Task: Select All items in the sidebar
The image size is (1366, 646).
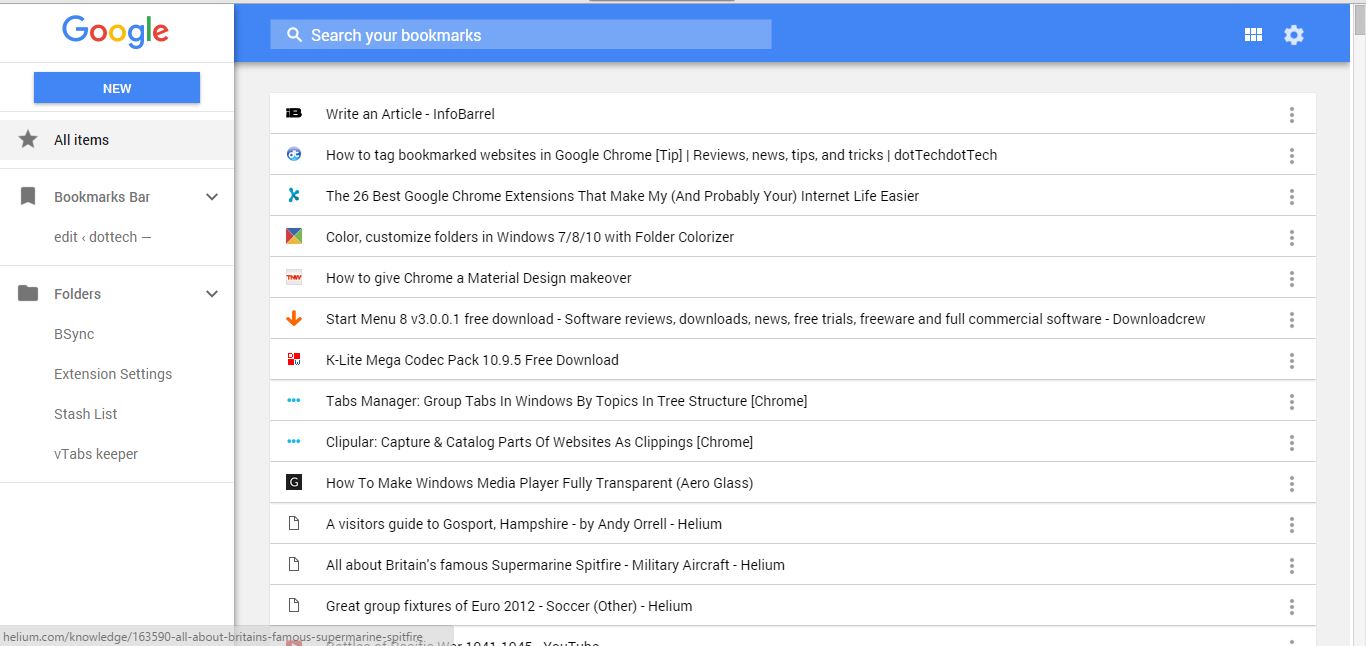Action: (x=80, y=139)
